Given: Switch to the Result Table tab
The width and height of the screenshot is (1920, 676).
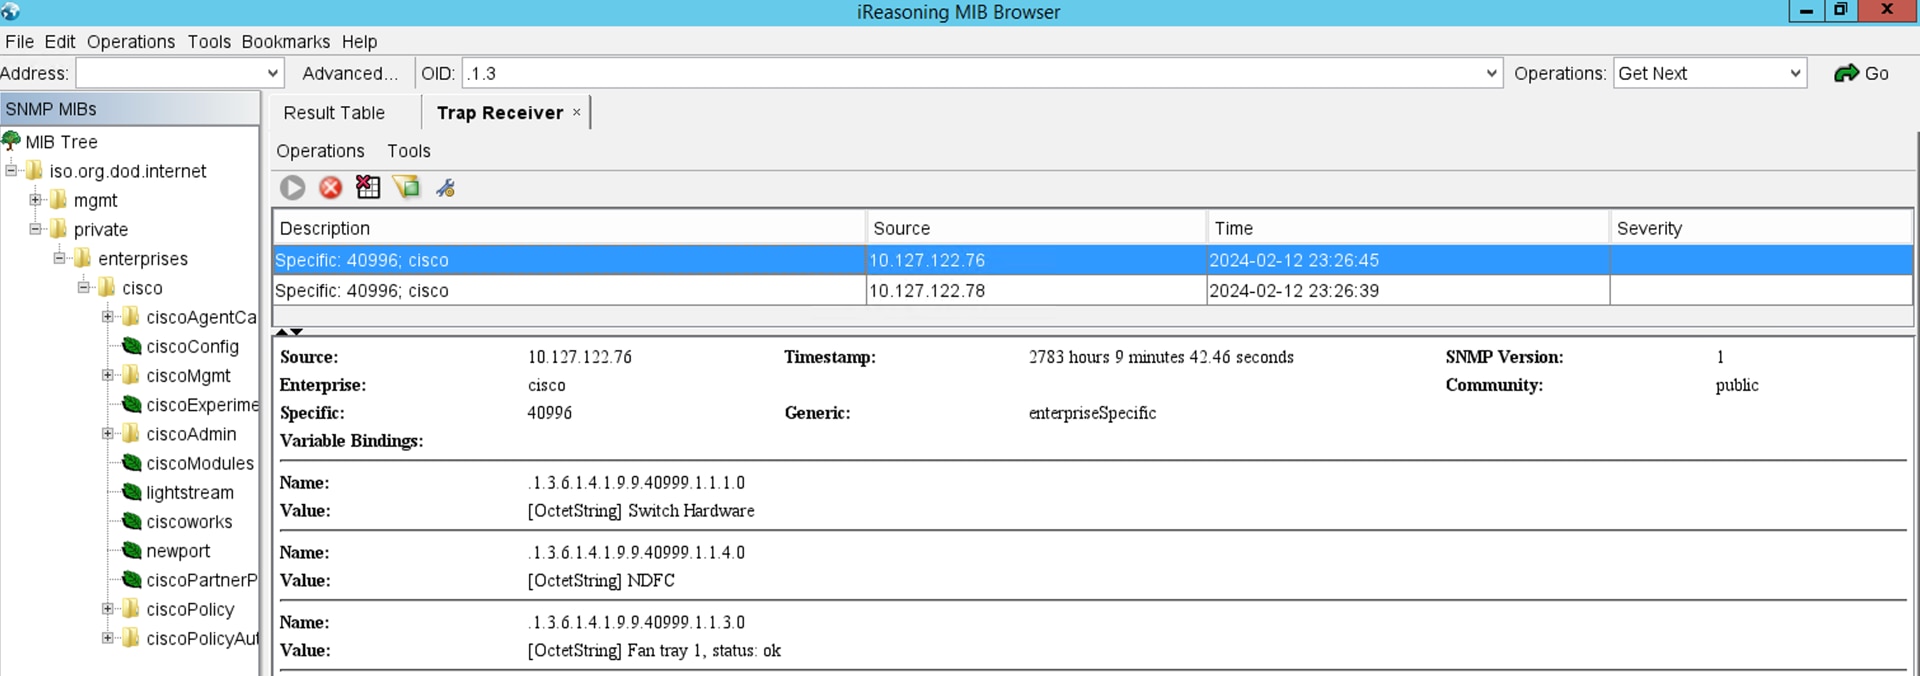Looking at the screenshot, I should pos(334,113).
